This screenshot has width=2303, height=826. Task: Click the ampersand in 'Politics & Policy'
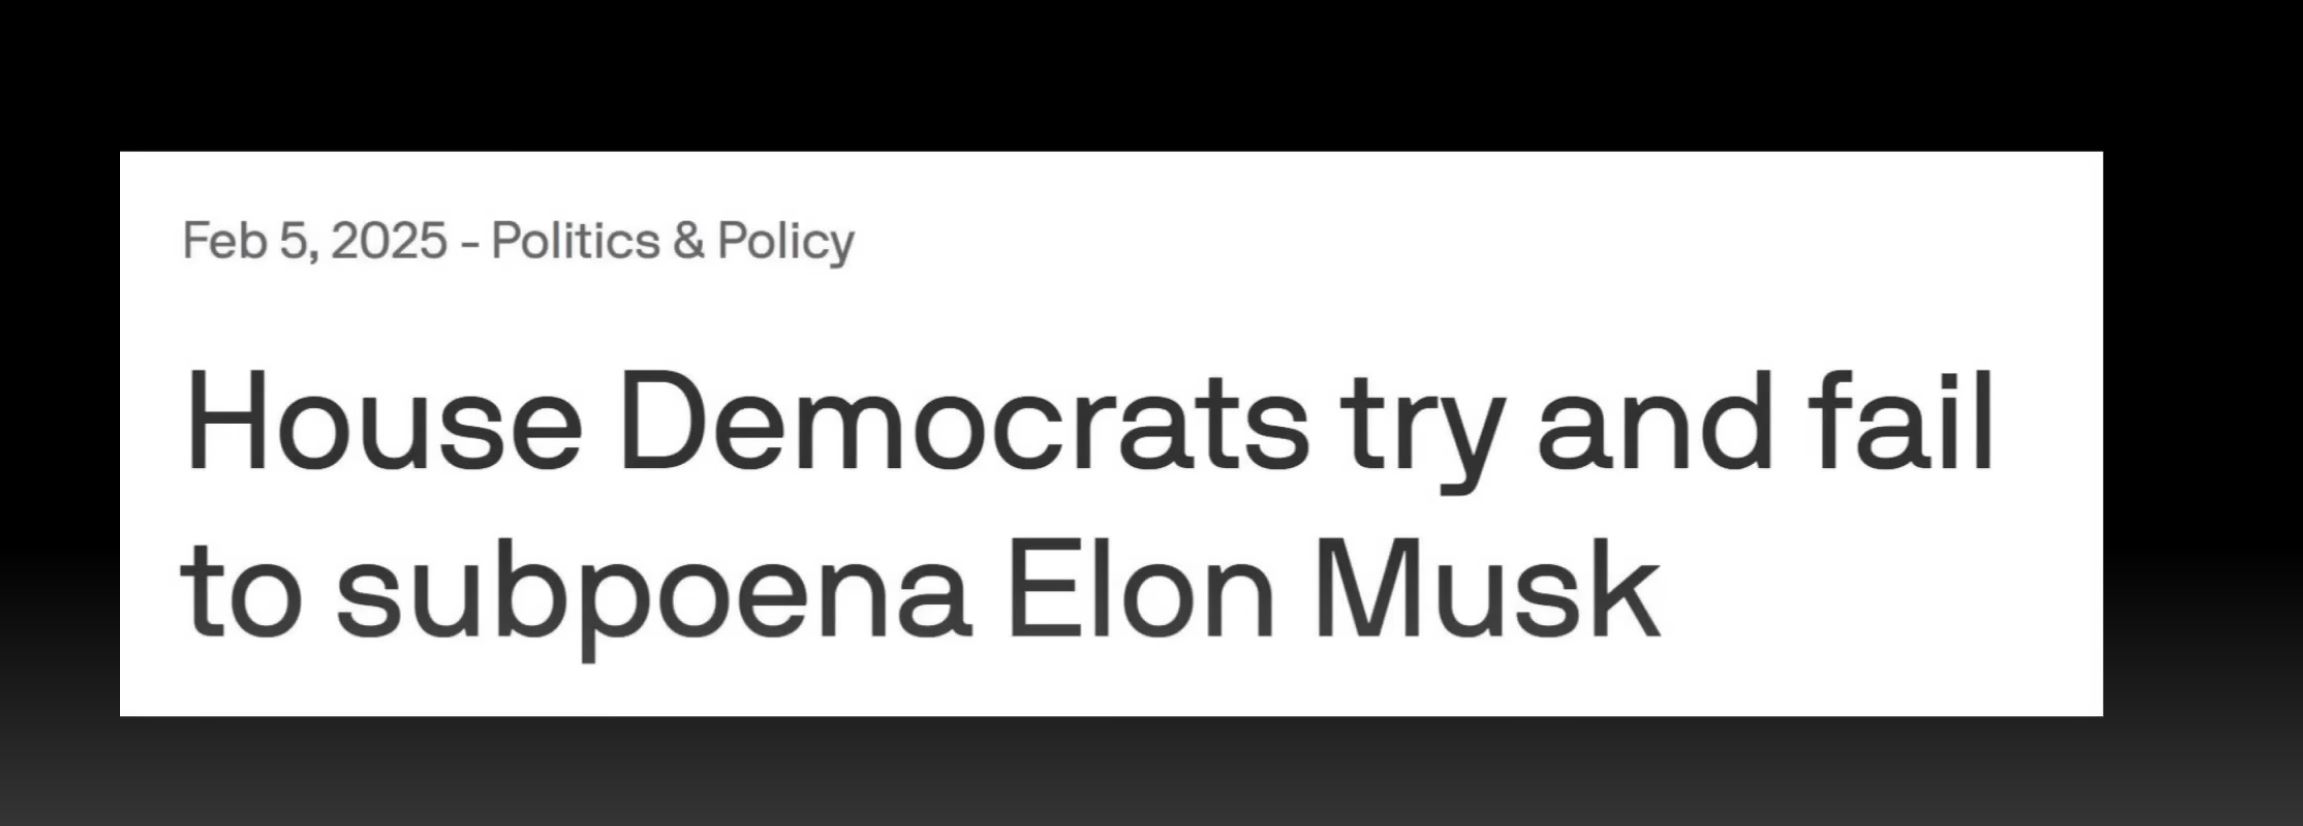[689, 241]
